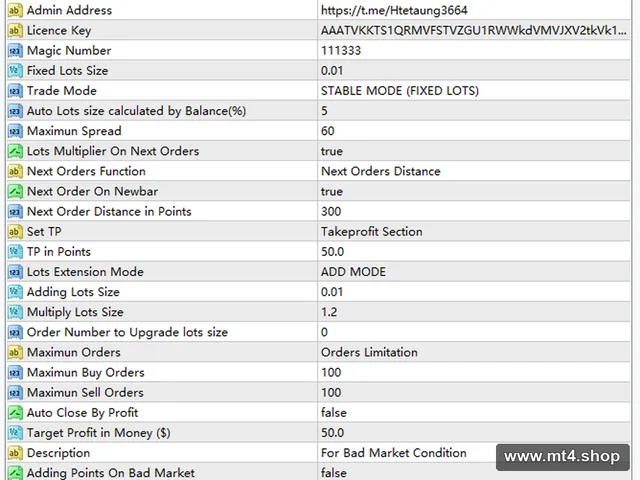Select the 'Licence Key' parameter name
The height and width of the screenshot is (480, 640).
pyautogui.click(x=59, y=31)
